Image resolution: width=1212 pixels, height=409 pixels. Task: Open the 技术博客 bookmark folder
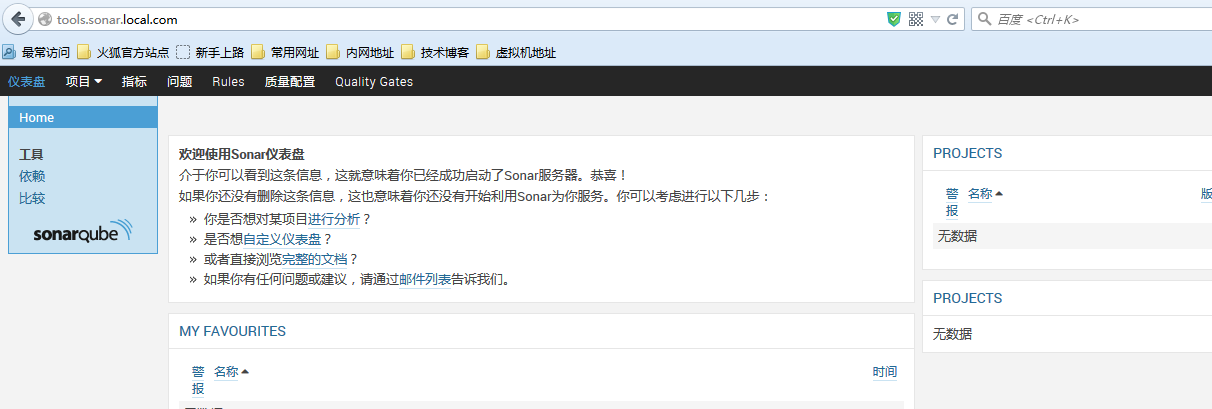pyautogui.click(x=435, y=52)
